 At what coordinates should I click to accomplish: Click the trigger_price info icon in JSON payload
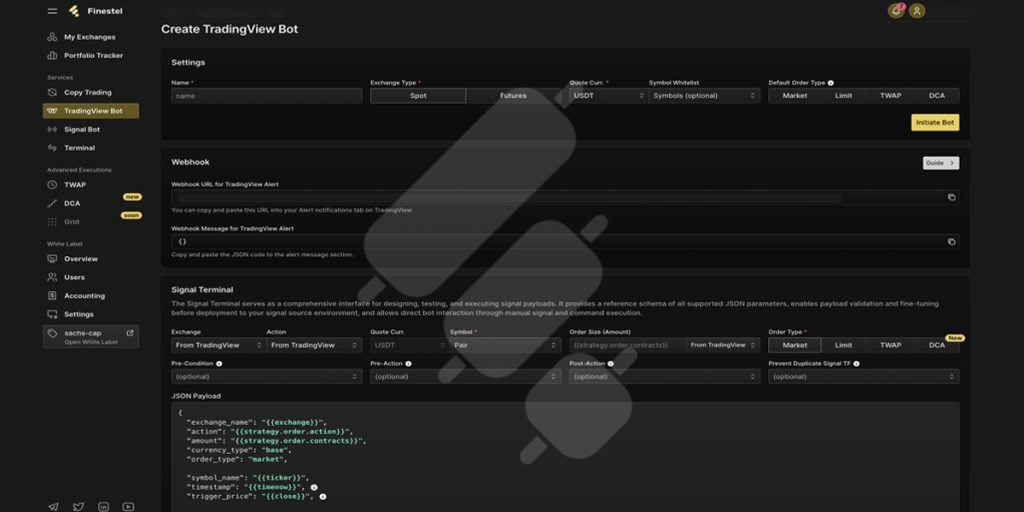click(323, 497)
